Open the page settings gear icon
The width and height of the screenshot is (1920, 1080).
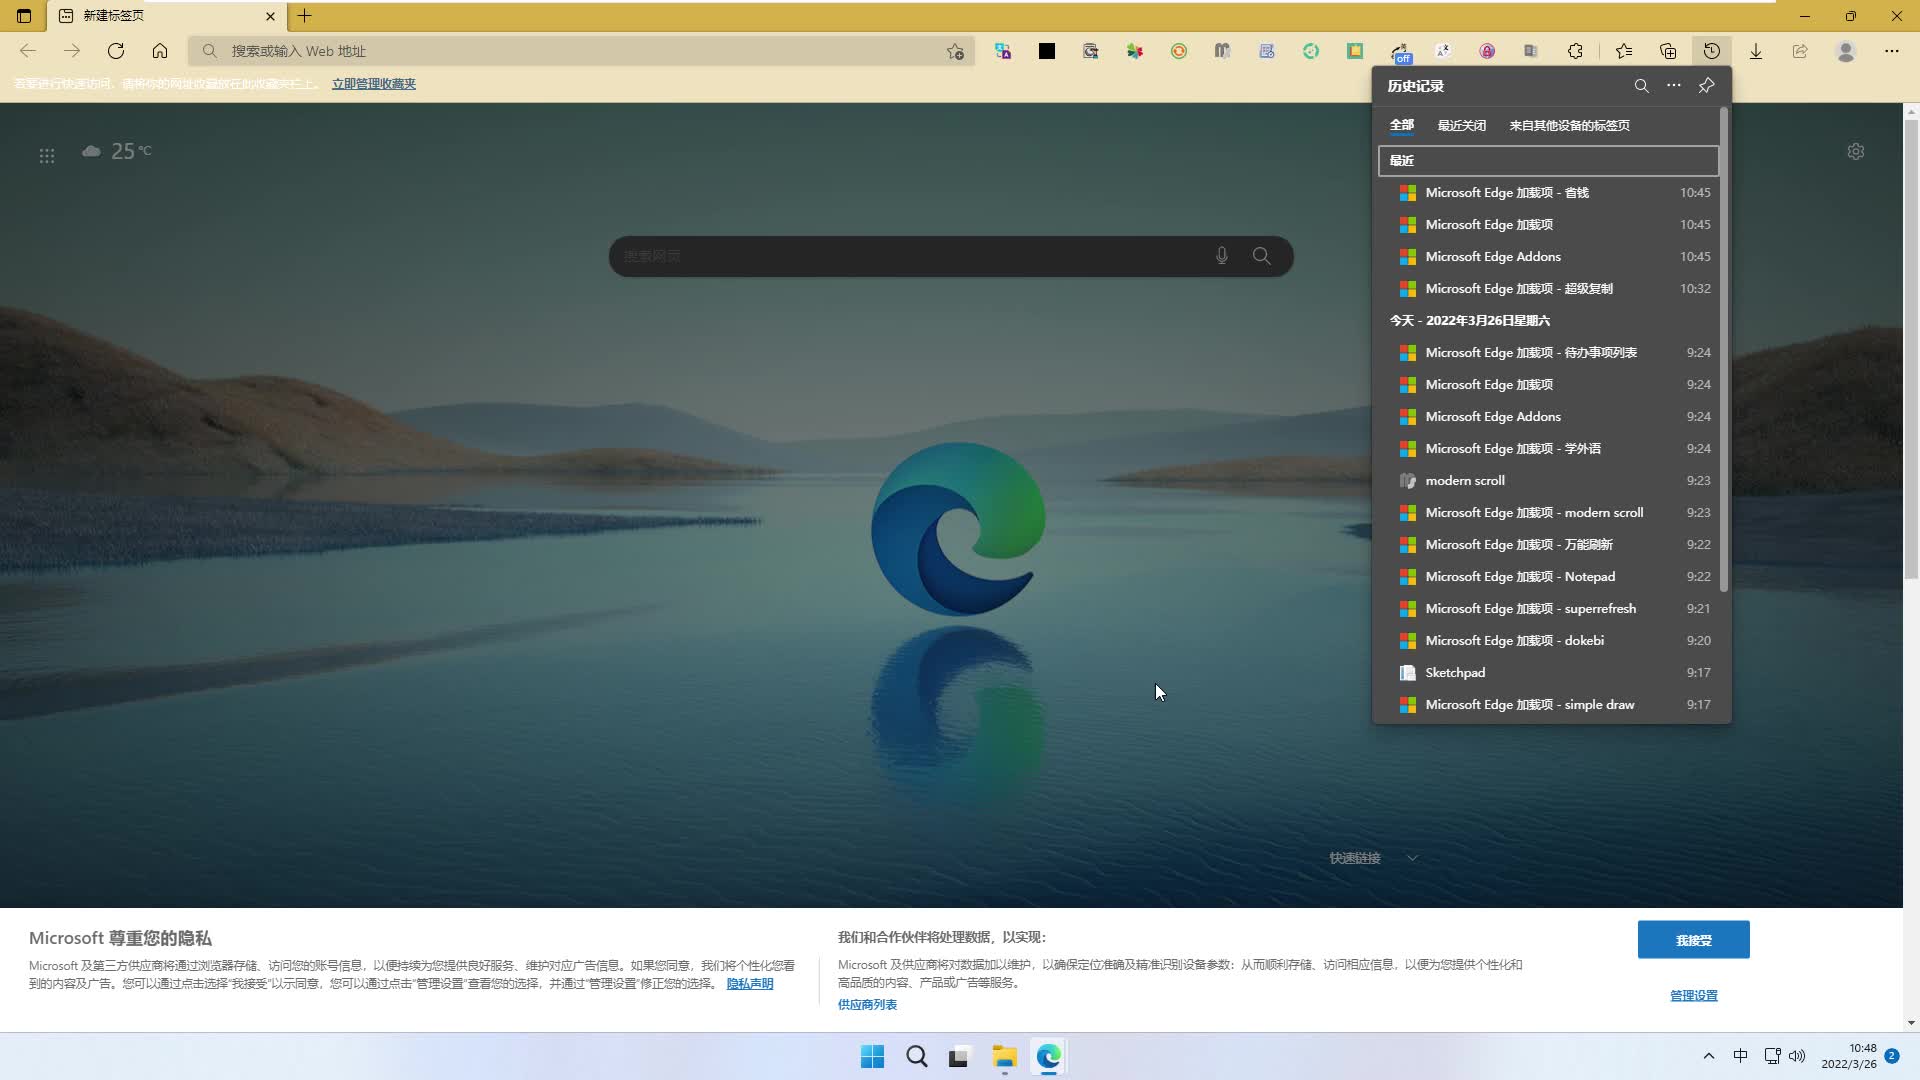point(1856,152)
